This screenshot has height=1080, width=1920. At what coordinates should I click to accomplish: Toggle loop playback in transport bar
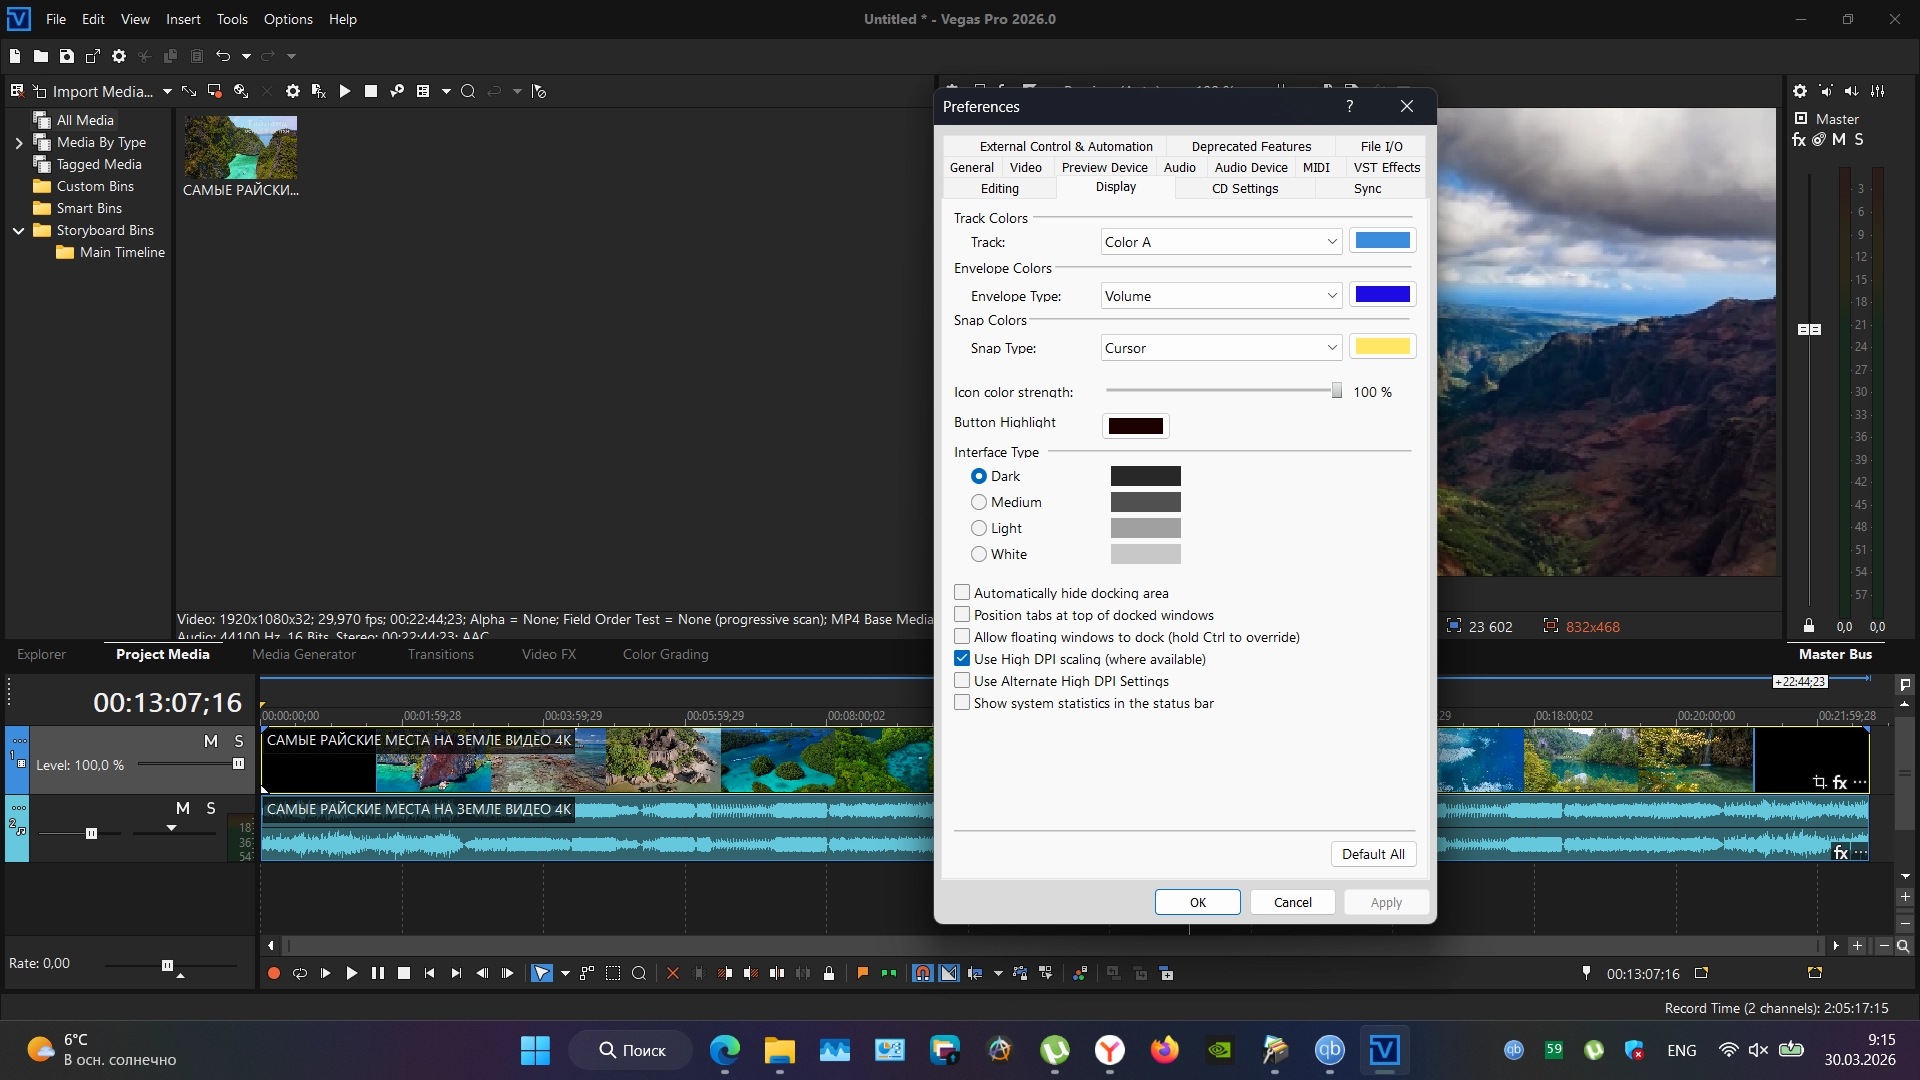(x=299, y=973)
